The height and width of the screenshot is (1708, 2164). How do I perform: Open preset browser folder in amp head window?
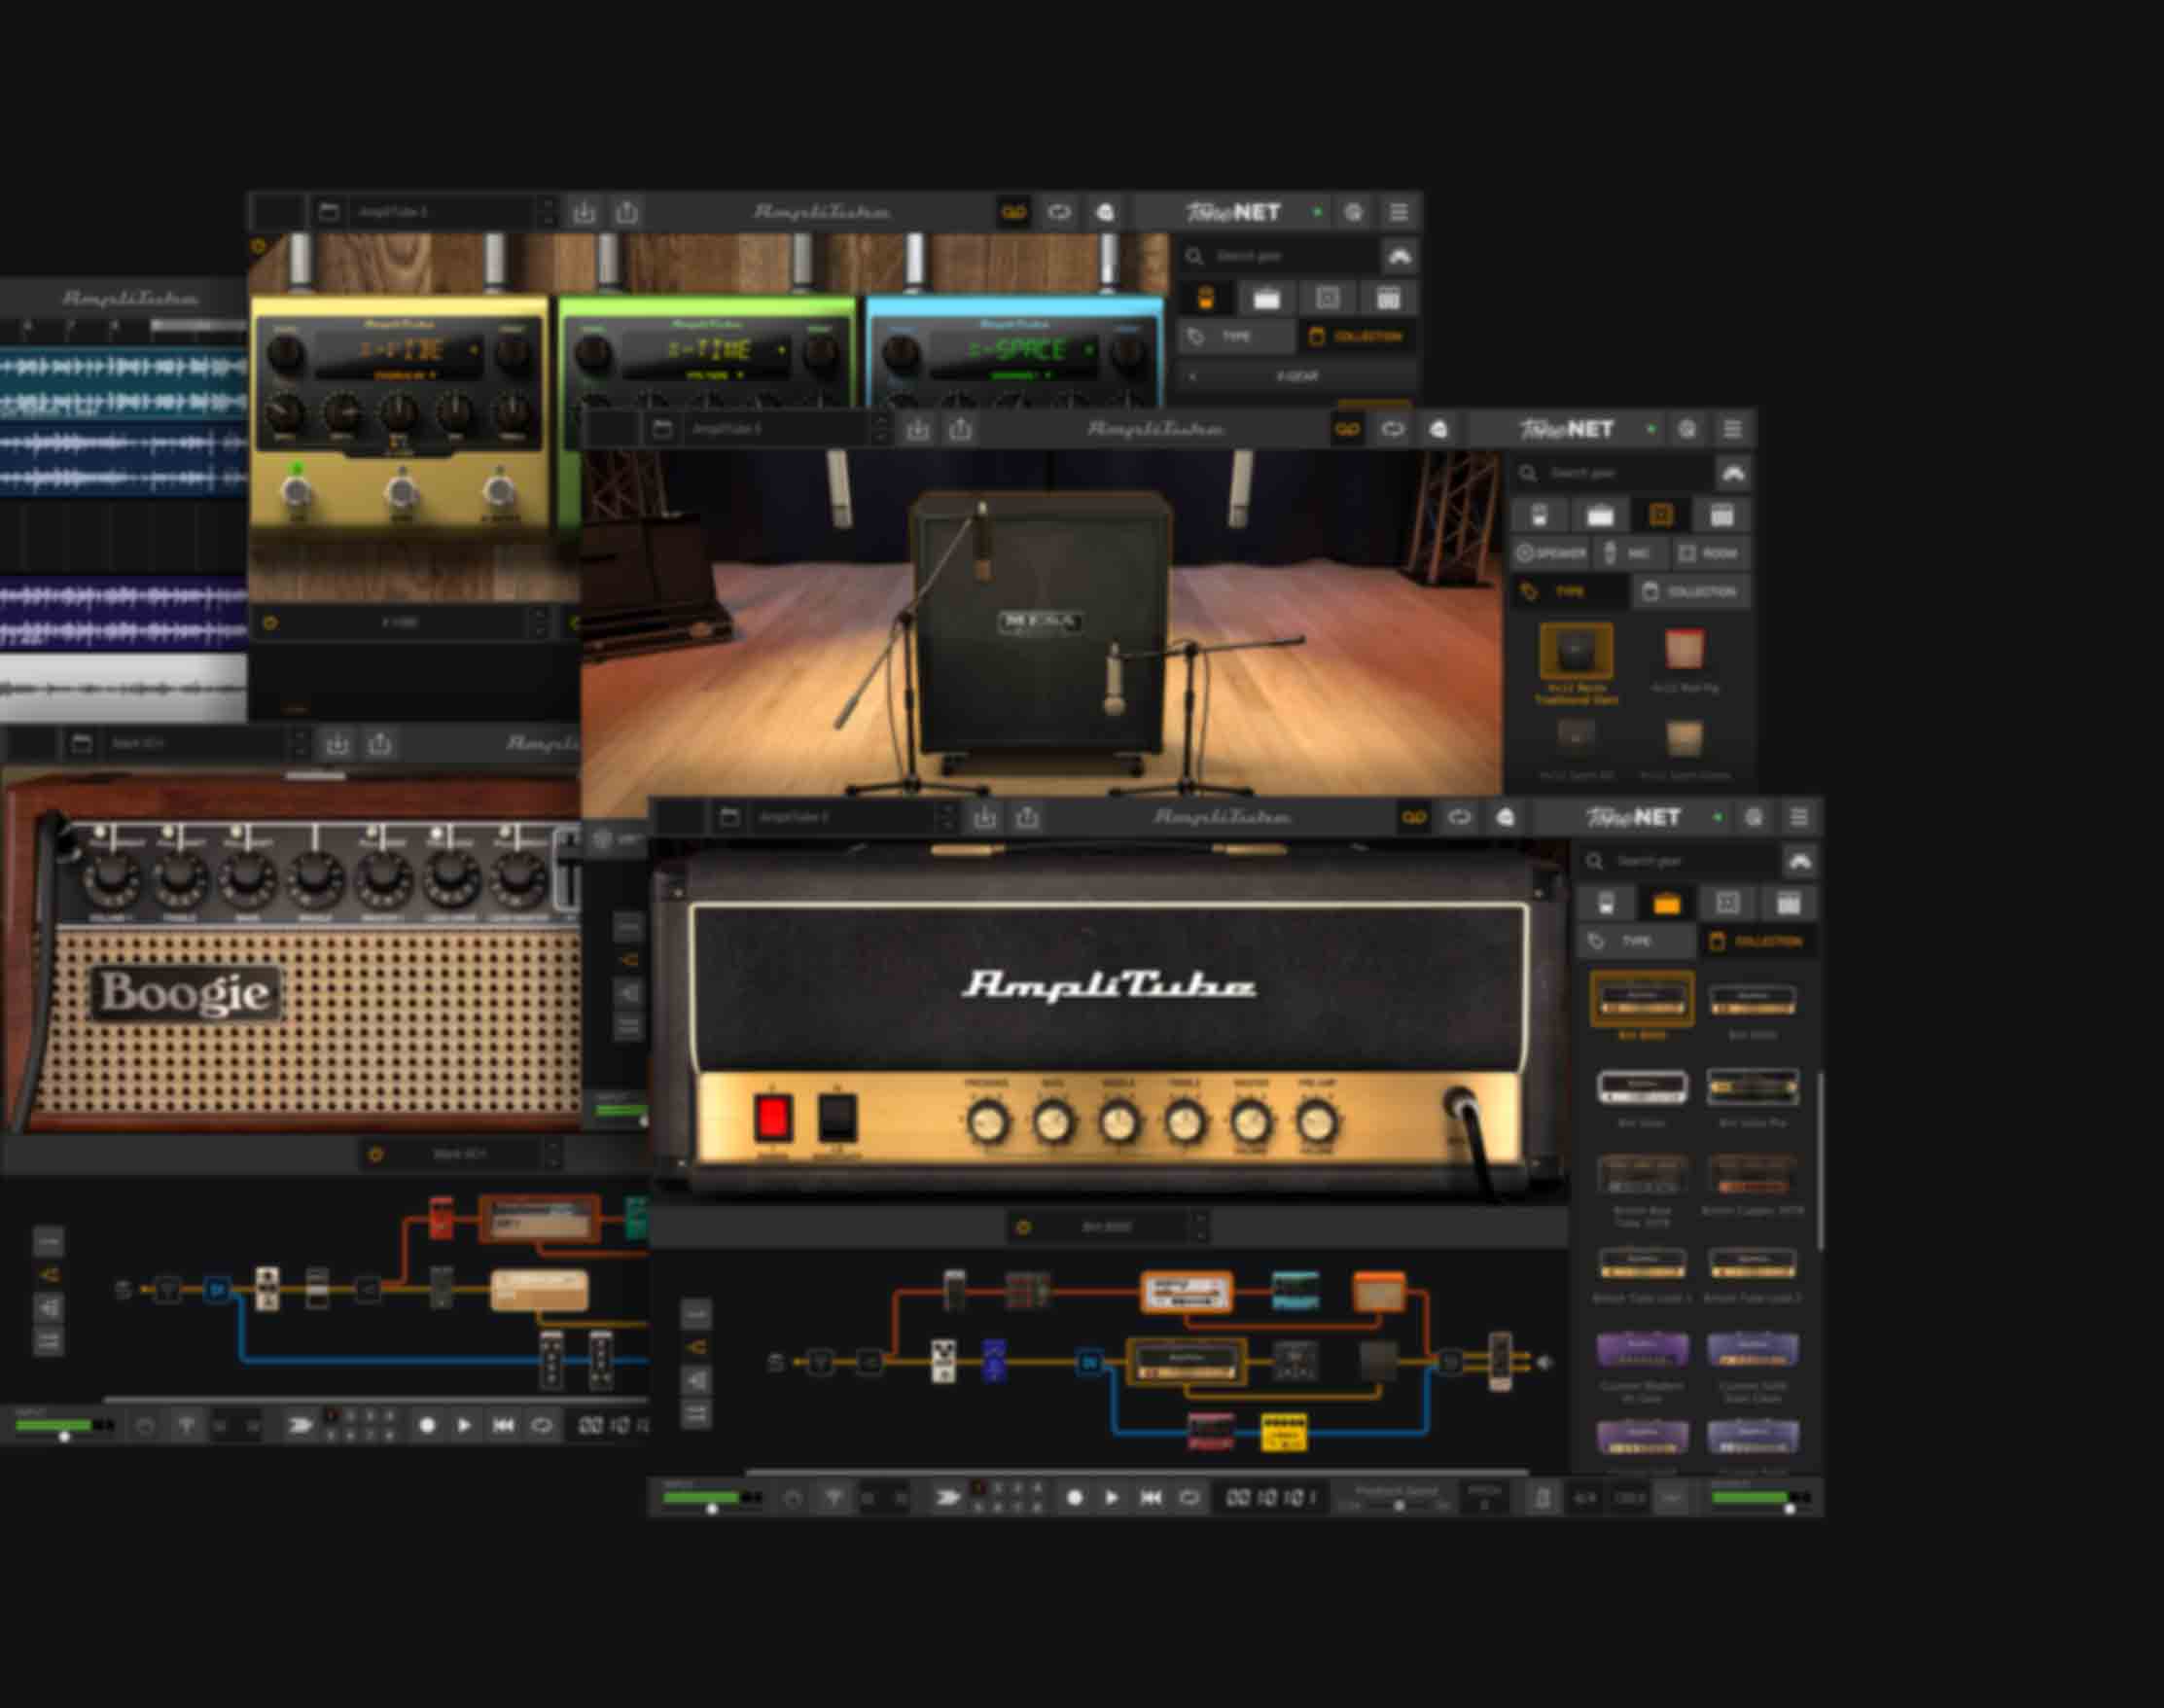(x=729, y=817)
